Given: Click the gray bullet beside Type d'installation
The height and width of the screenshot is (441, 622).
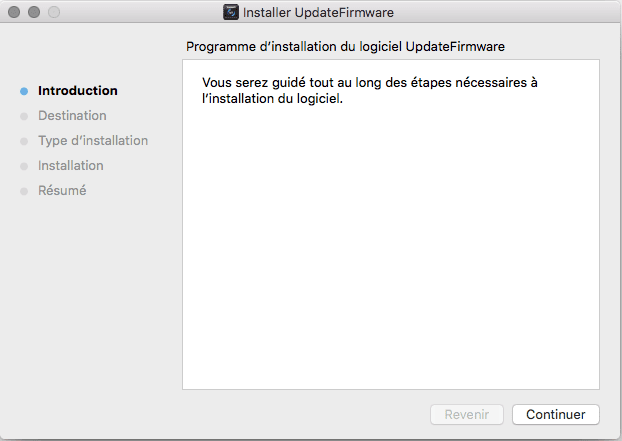Looking at the screenshot, I should click(24, 141).
